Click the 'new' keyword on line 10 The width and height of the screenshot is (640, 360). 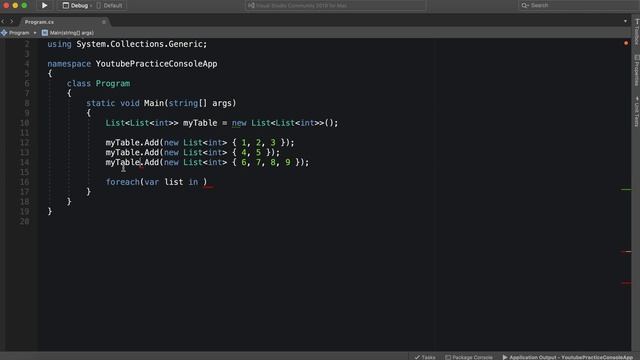click(239, 123)
